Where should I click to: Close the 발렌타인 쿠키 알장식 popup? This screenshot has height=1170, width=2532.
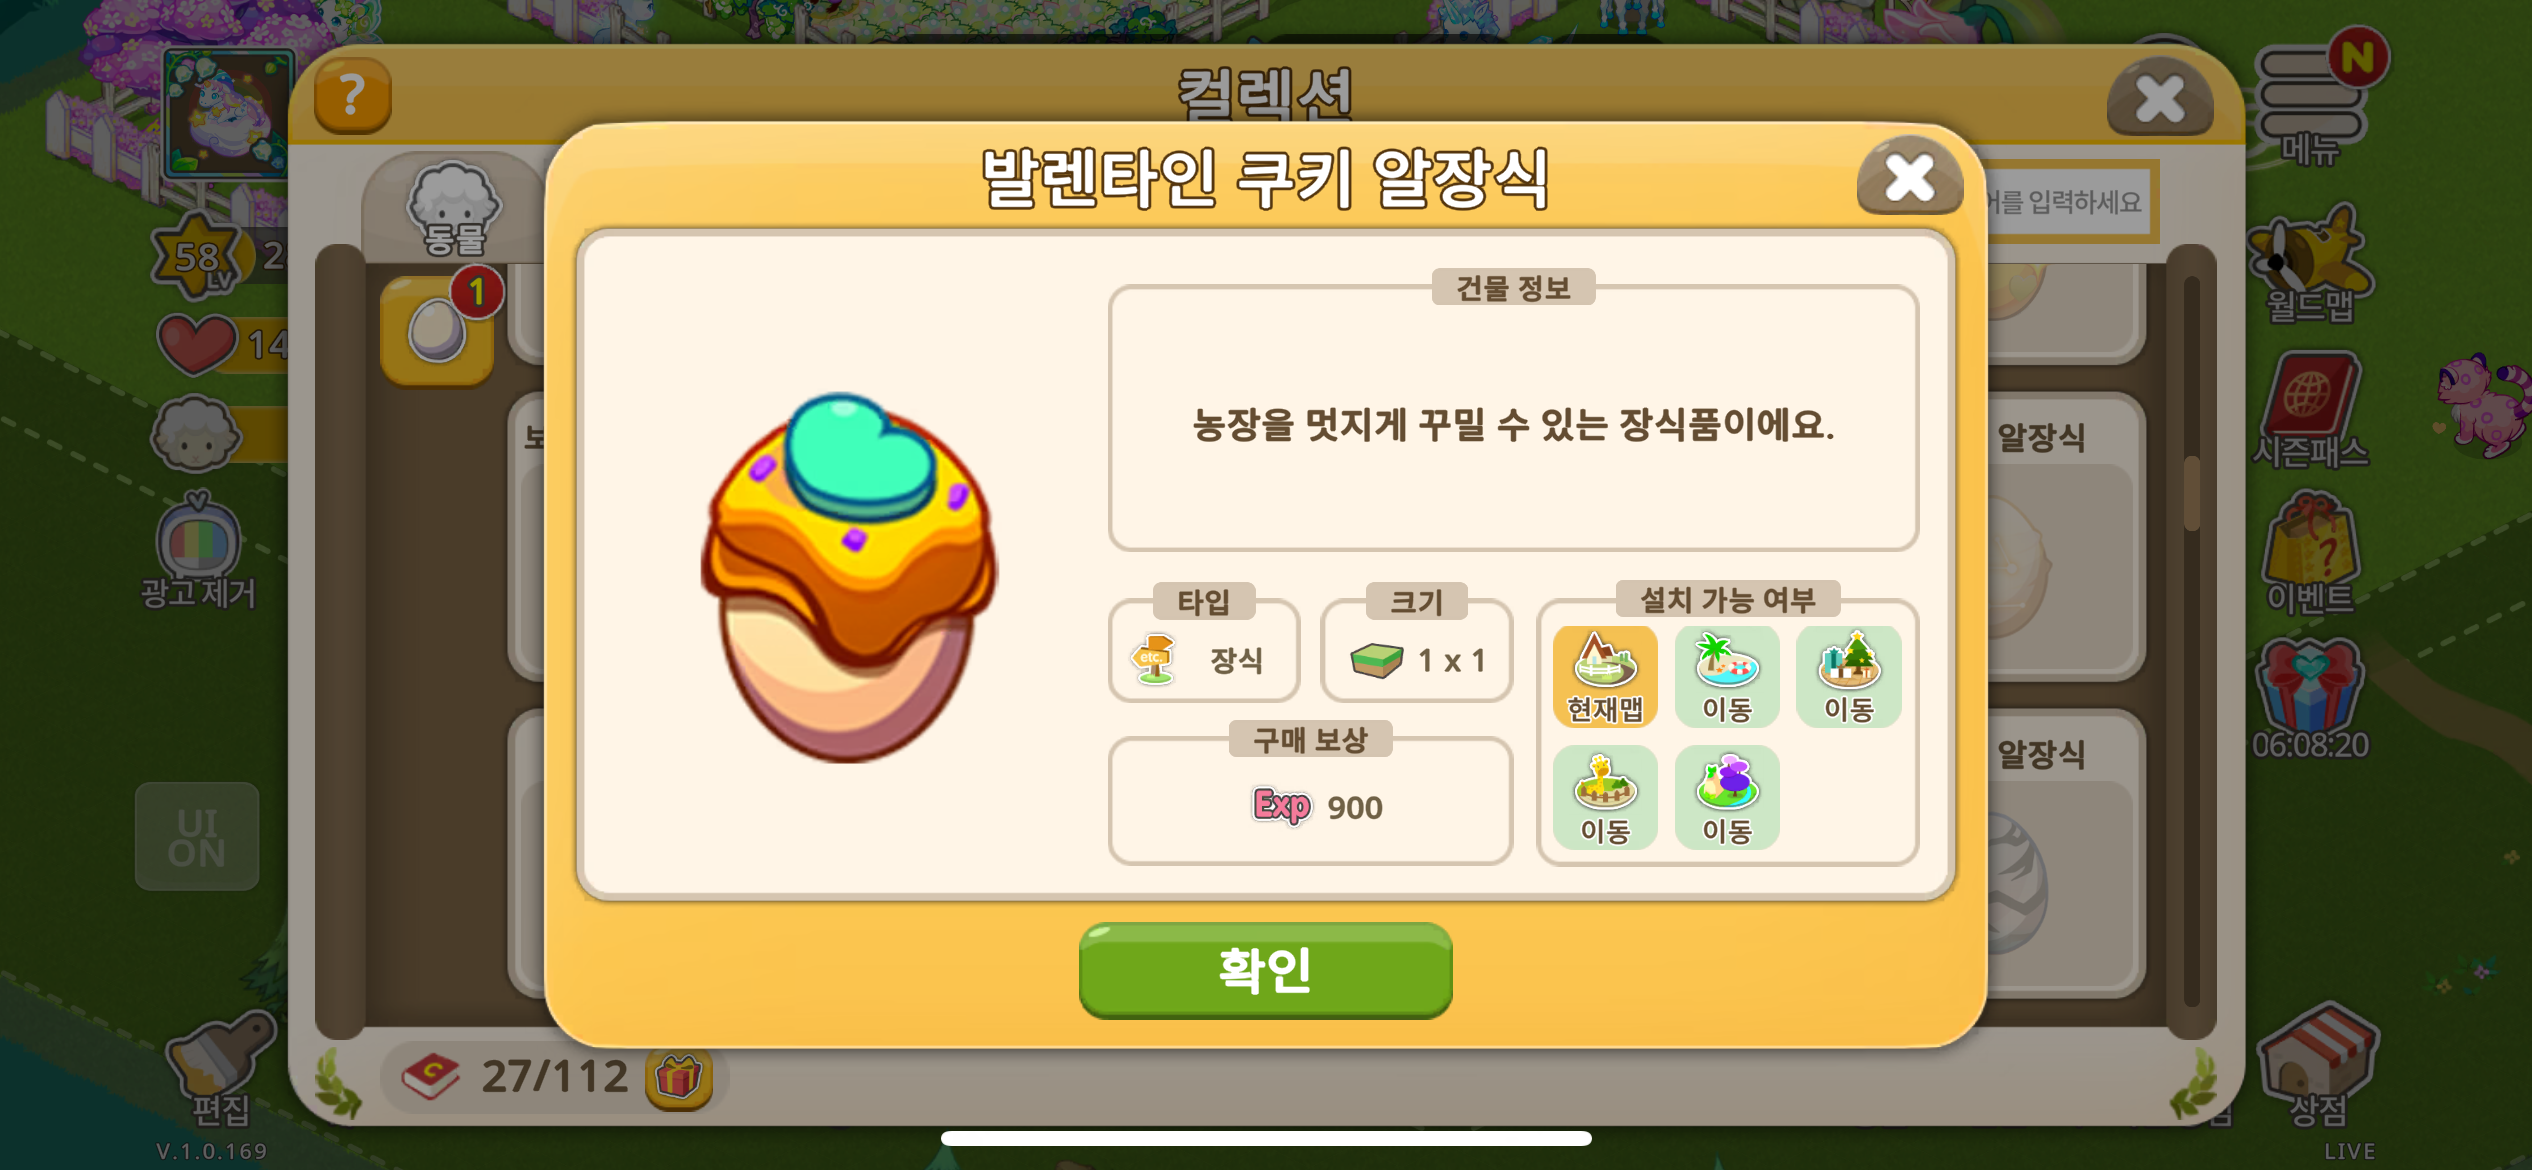(x=1909, y=178)
